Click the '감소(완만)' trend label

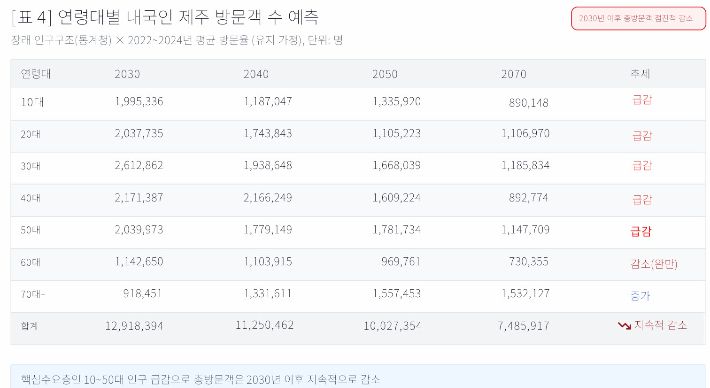click(x=654, y=264)
